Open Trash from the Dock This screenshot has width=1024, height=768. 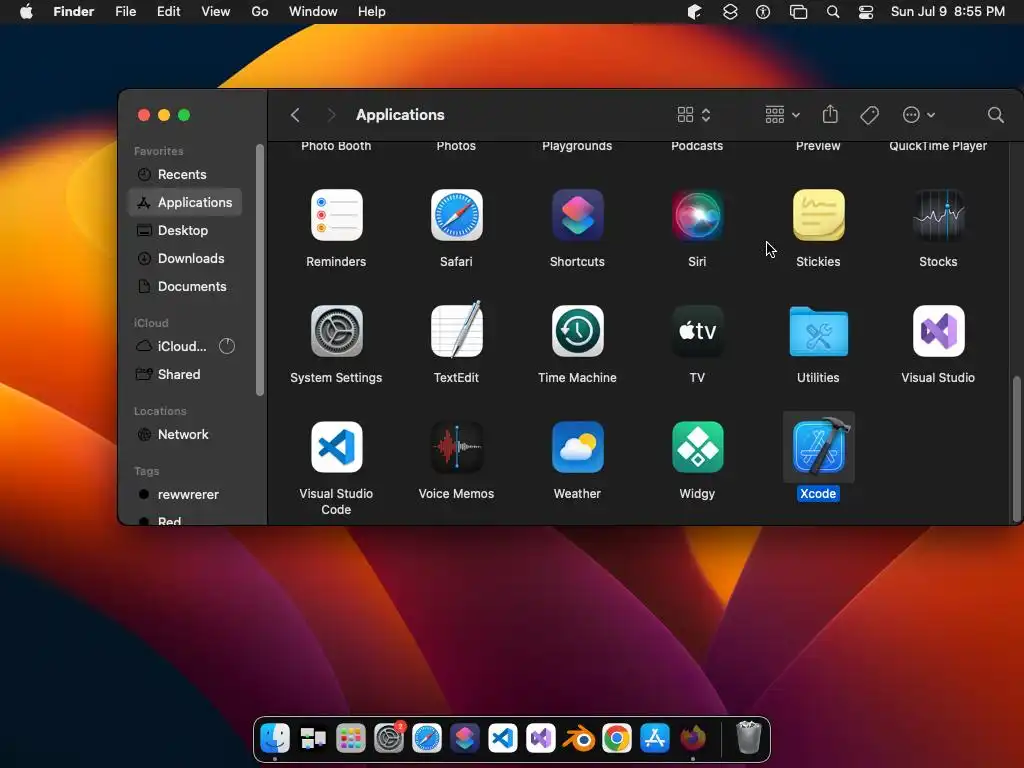pyautogui.click(x=748, y=738)
